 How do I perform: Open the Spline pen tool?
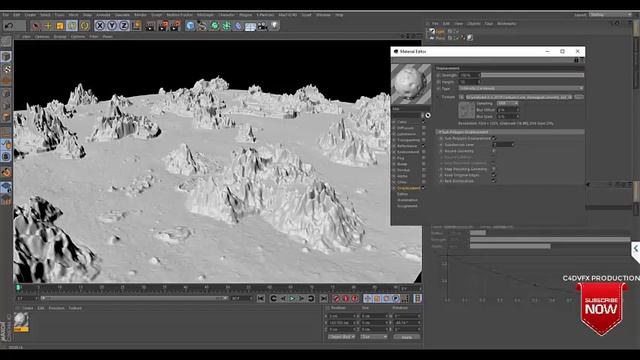[x=202, y=26]
